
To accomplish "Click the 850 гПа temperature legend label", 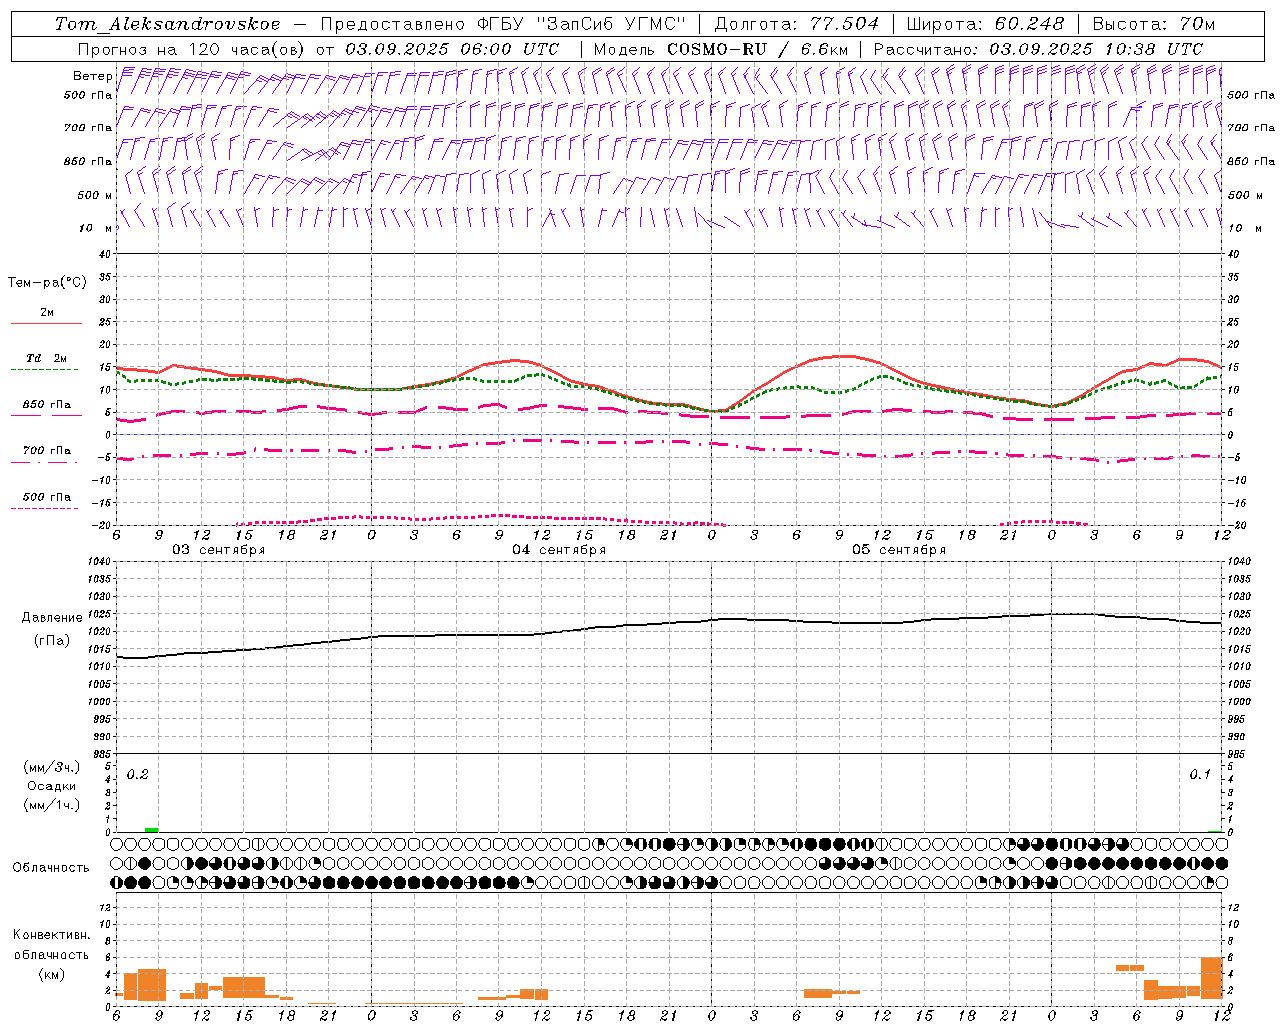I will (46, 404).
